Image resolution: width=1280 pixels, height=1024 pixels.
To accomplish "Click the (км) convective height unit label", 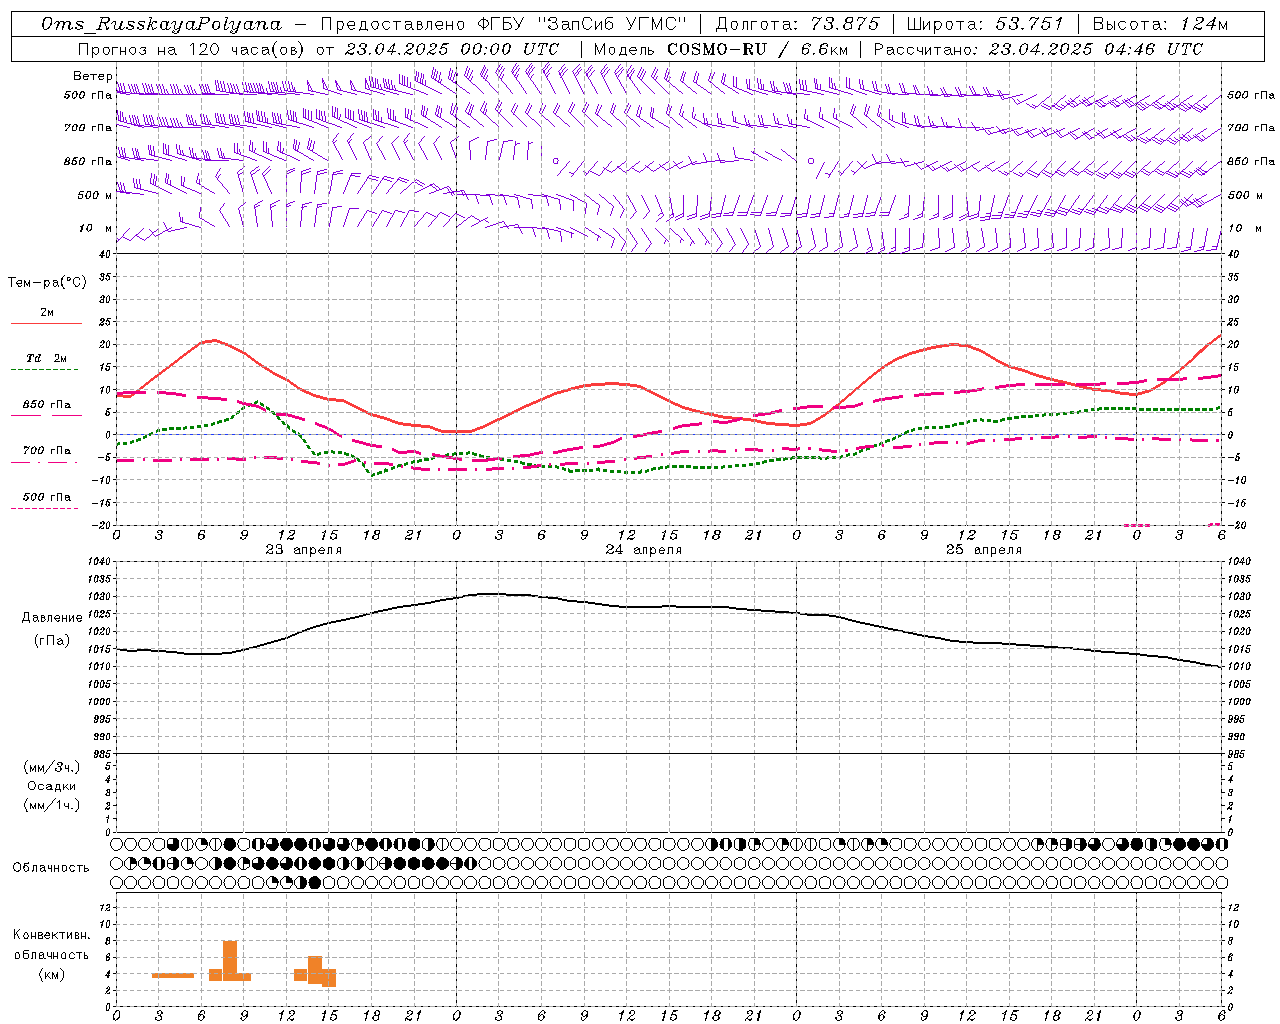I will (53, 974).
